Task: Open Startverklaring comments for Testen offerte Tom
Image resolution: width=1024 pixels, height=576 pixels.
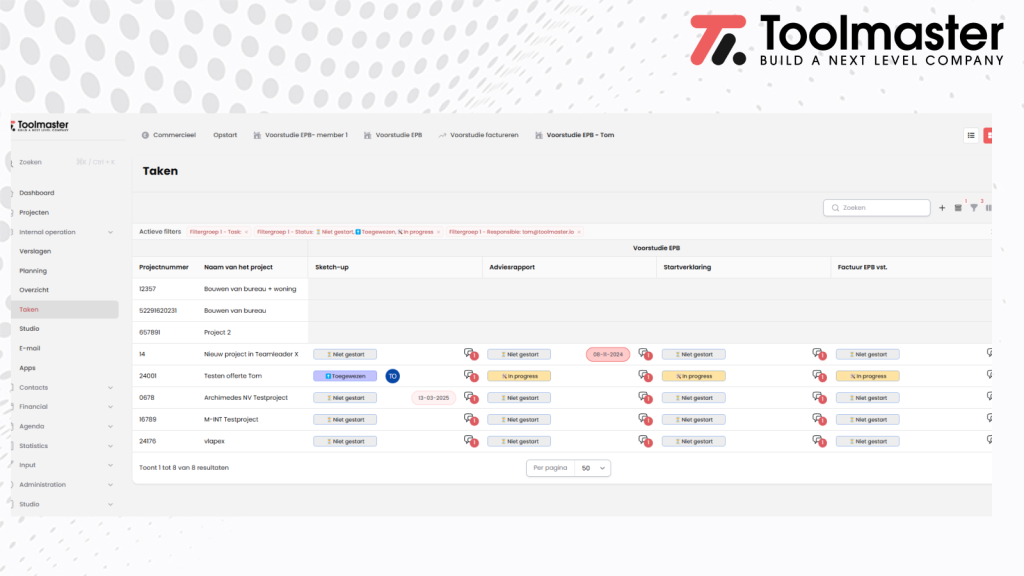Action: click(819, 376)
